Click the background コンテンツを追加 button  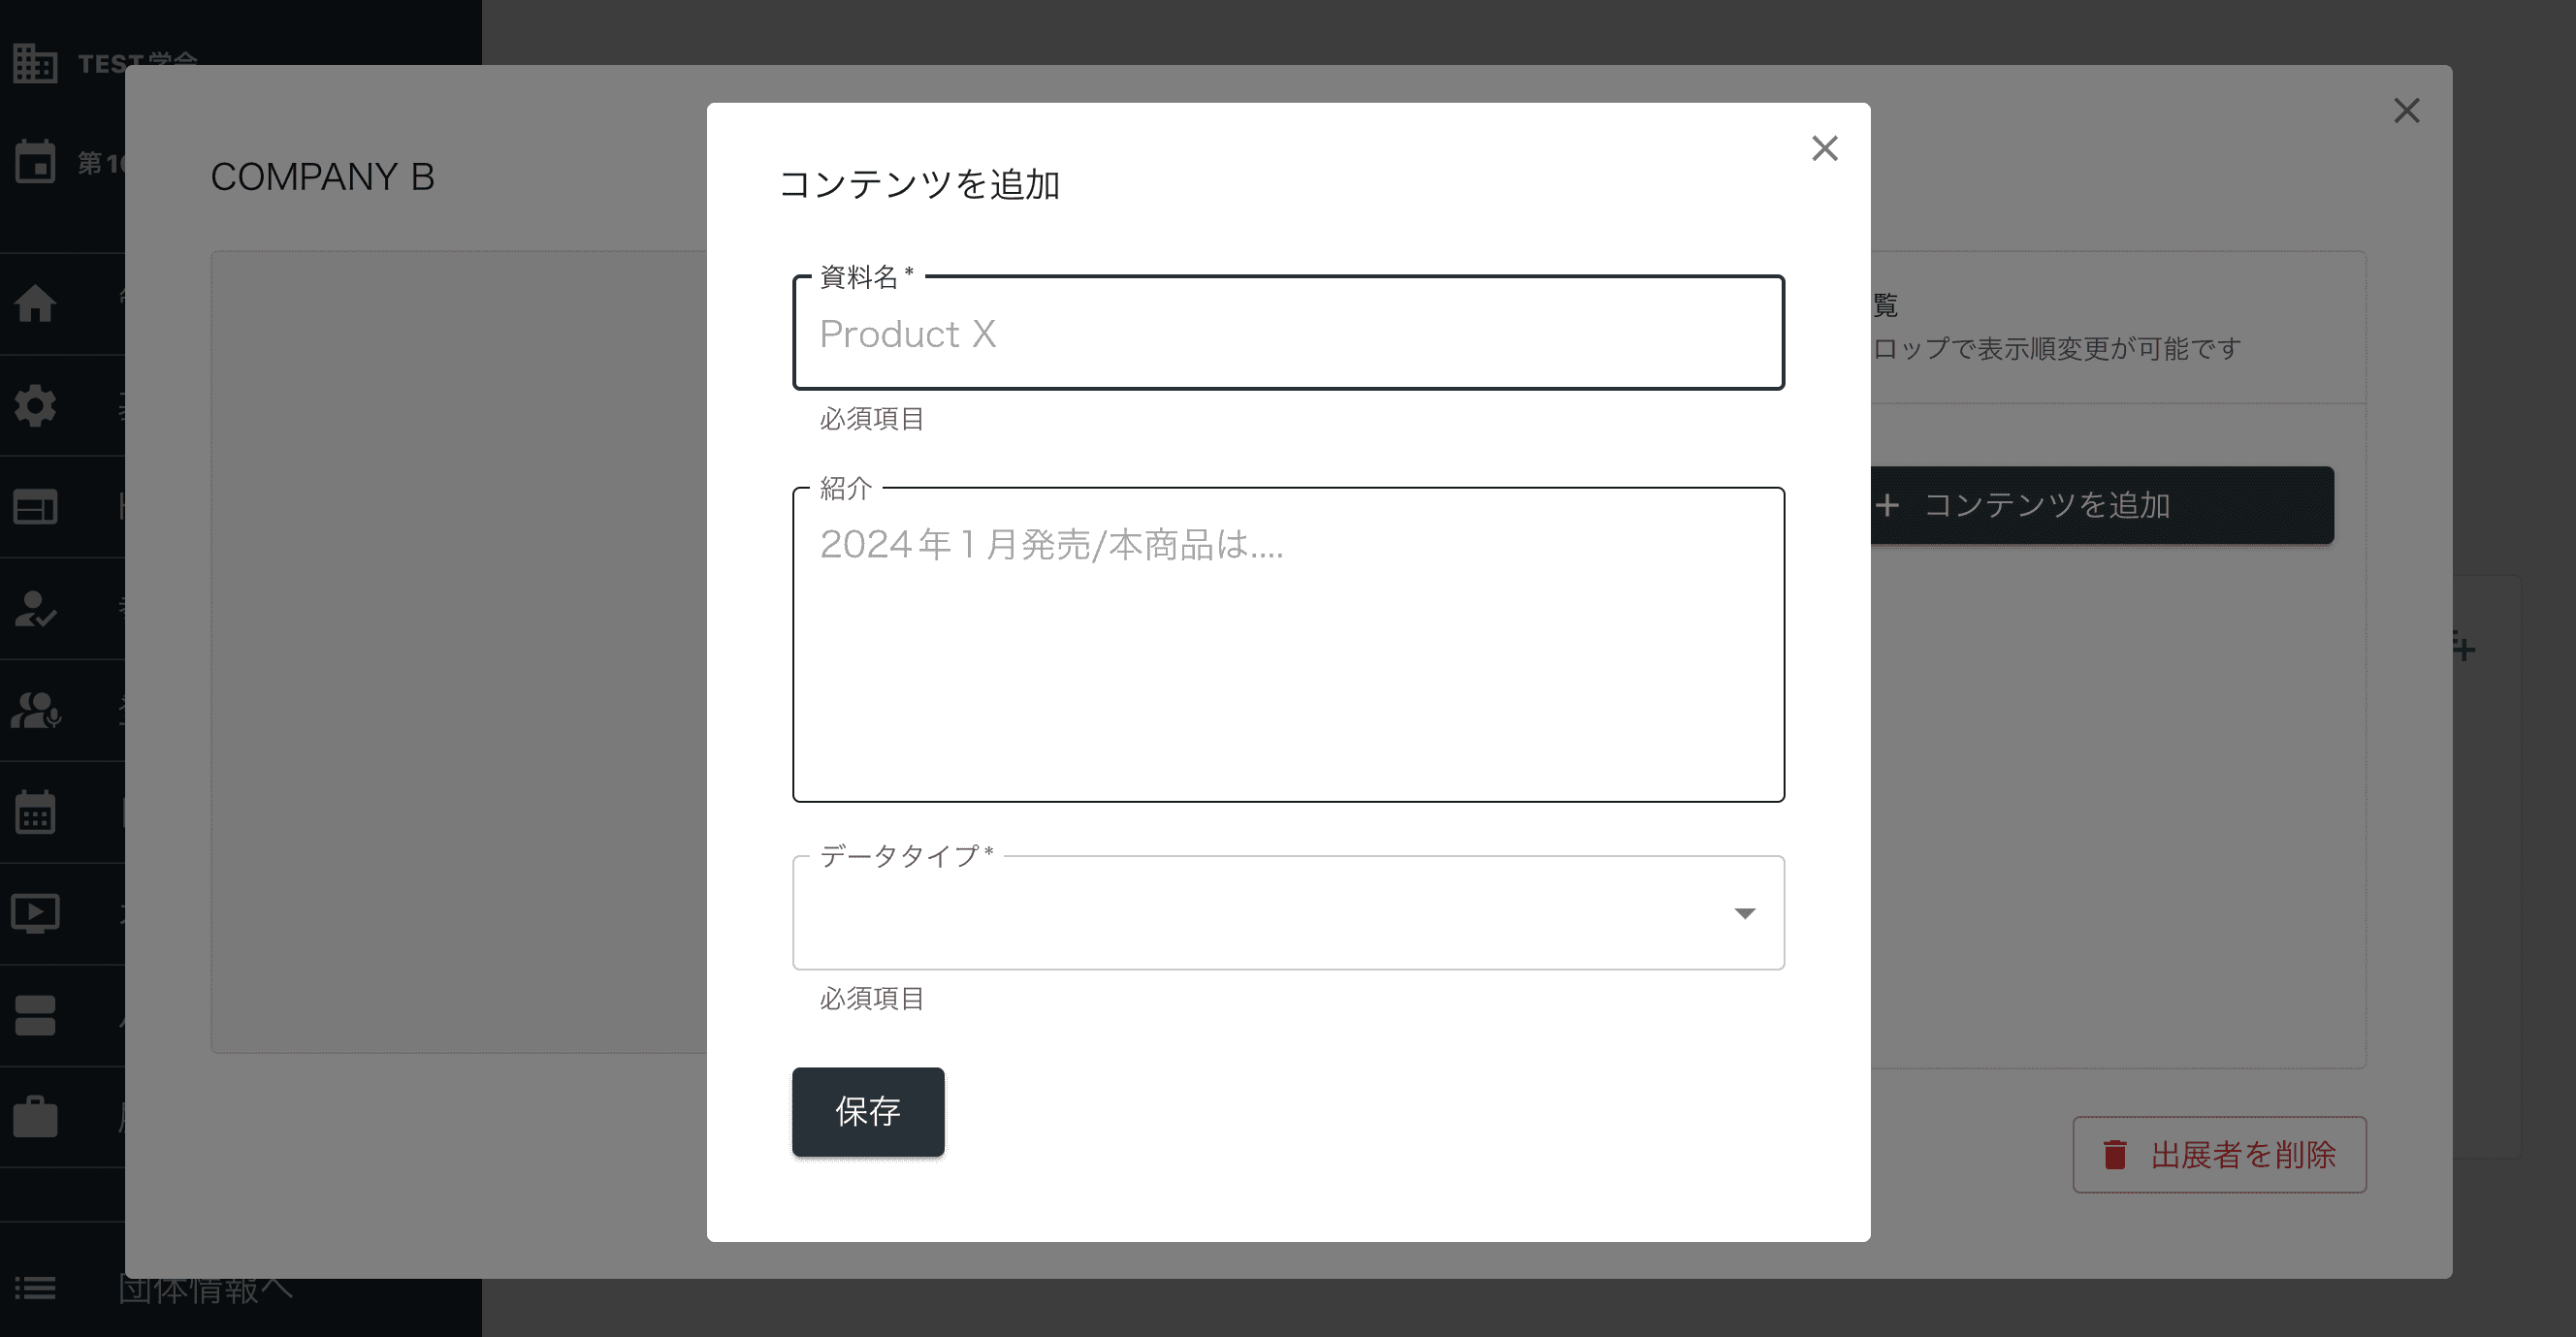(2102, 505)
